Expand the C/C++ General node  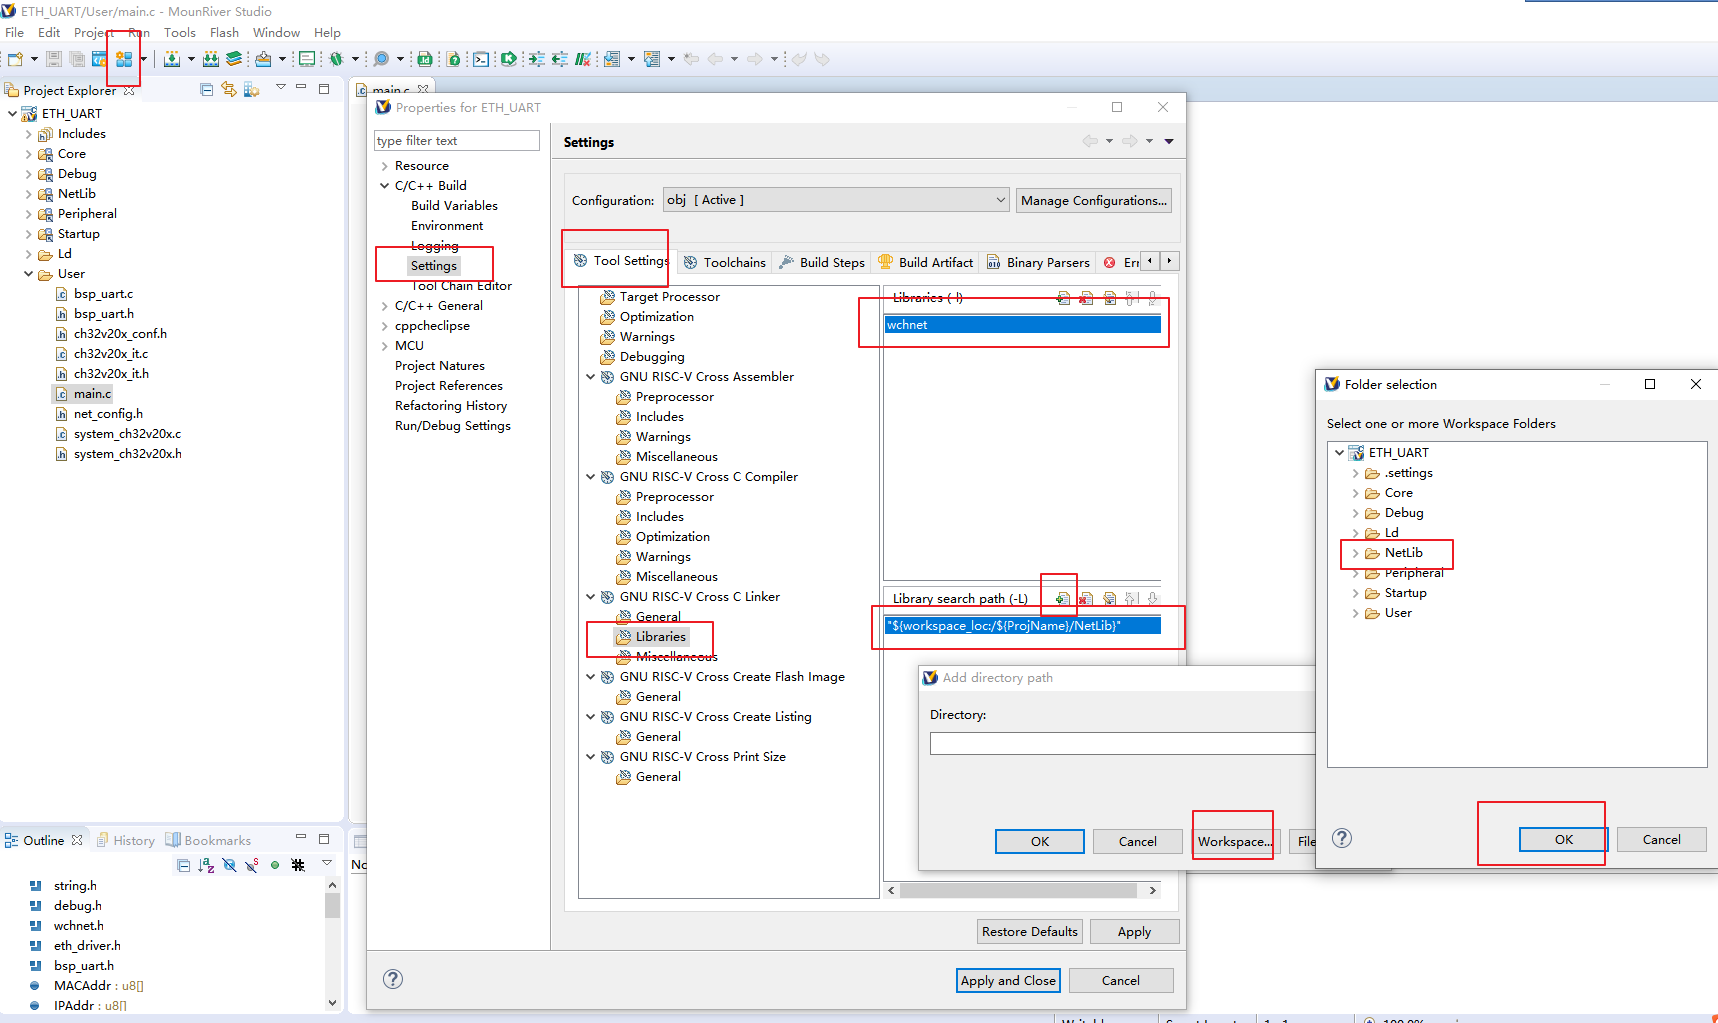tap(384, 306)
